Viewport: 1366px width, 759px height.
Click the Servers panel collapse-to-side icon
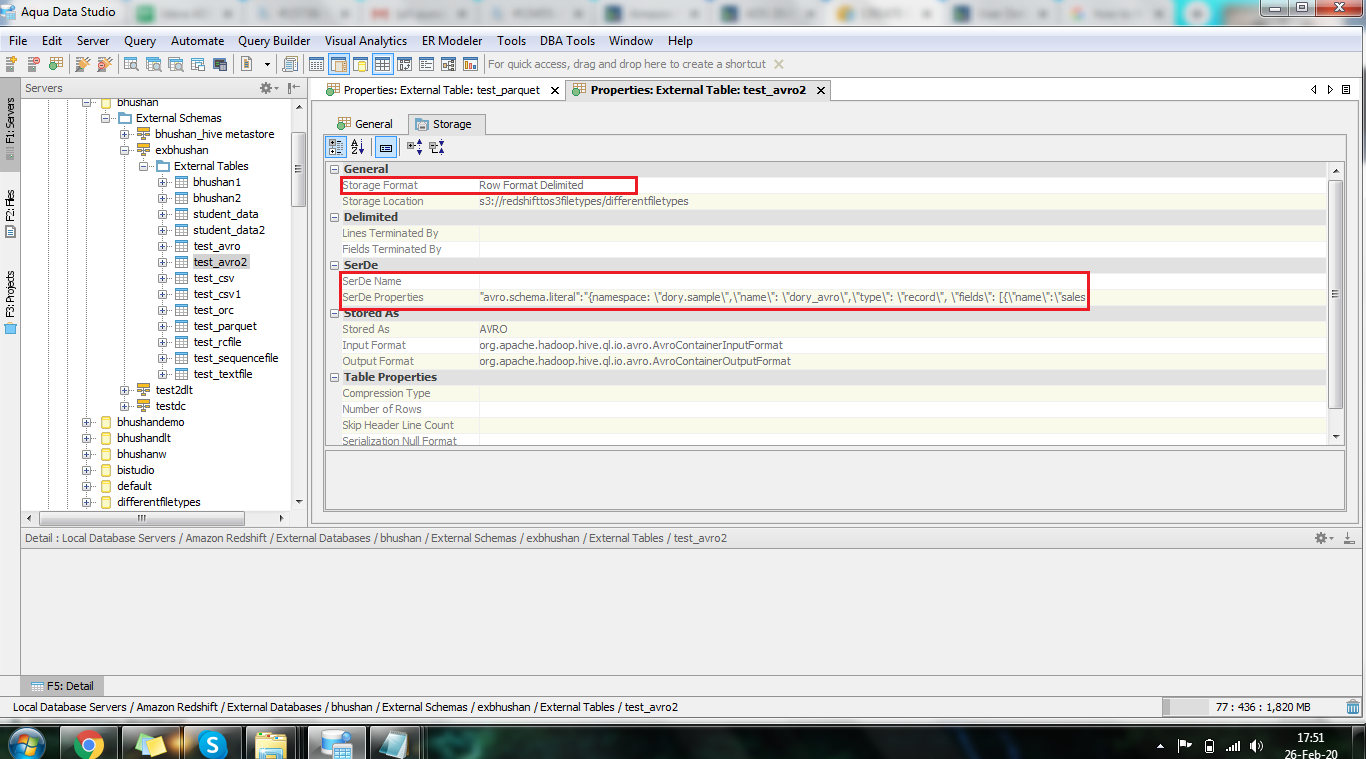coord(294,88)
